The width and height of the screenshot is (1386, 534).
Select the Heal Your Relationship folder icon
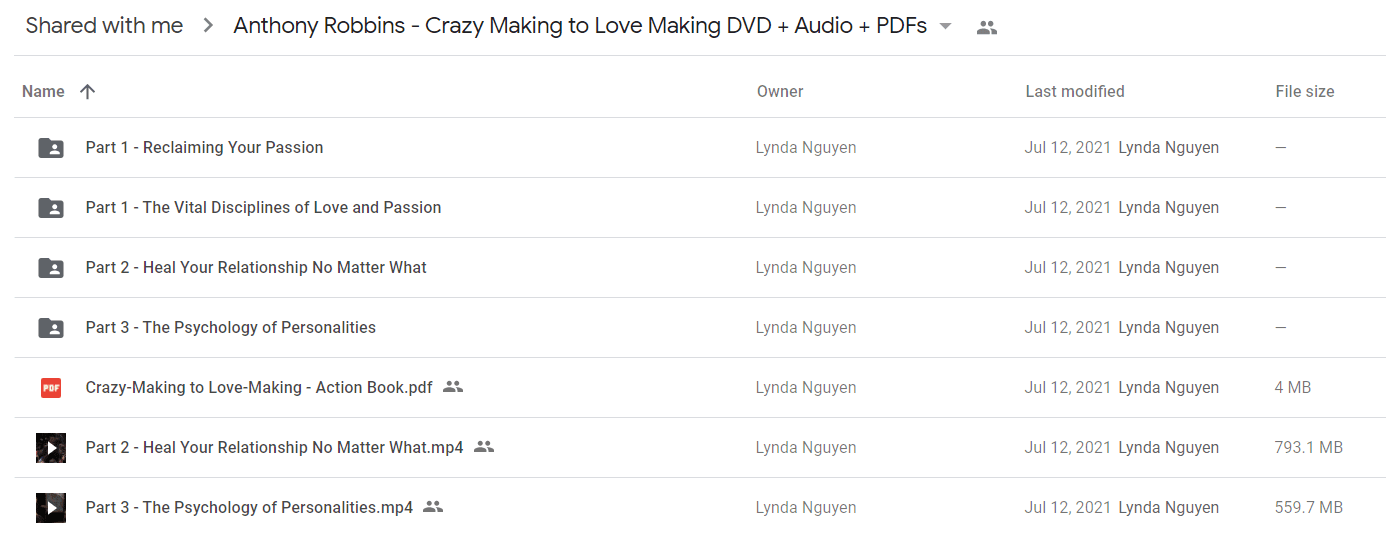(51, 268)
